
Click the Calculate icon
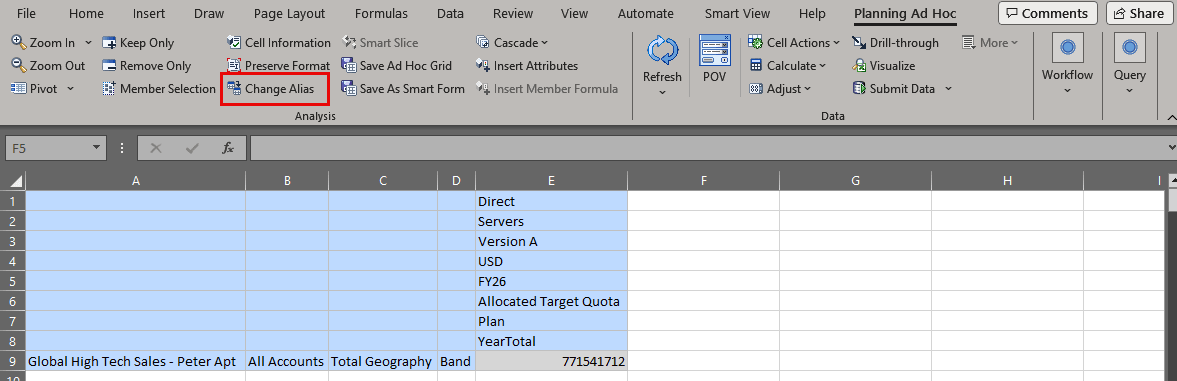tap(755, 65)
